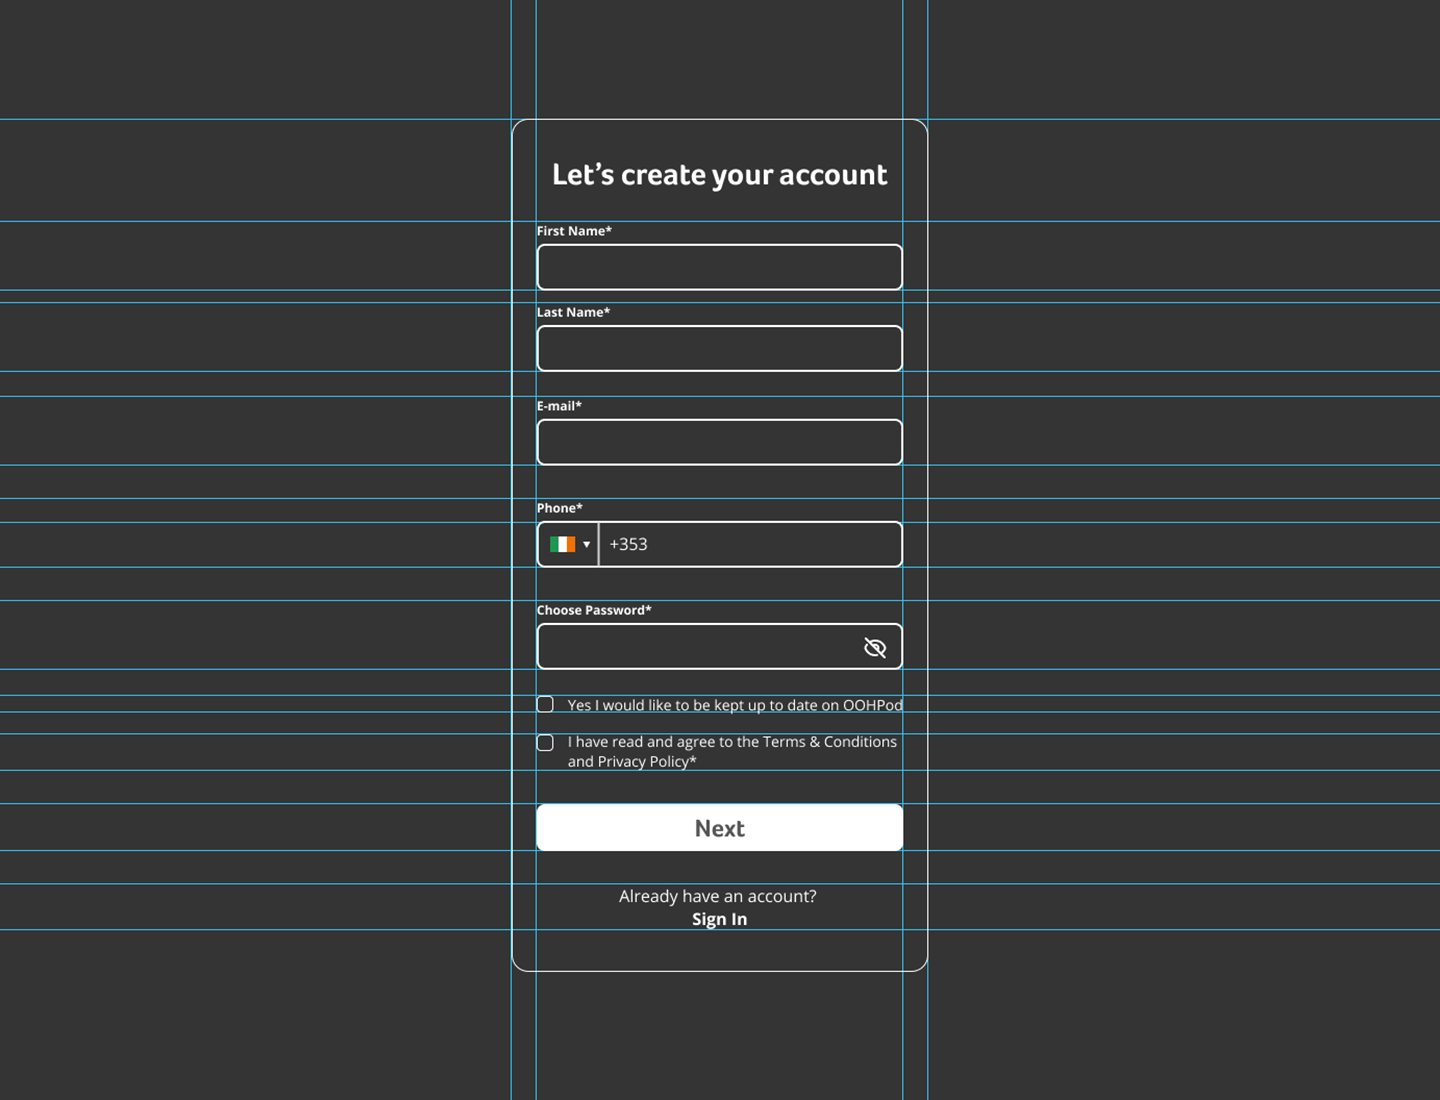Viewport: 1440px width, 1100px height.
Task: Toggle password visibility eye icon
Action: [x=875, y=648]
